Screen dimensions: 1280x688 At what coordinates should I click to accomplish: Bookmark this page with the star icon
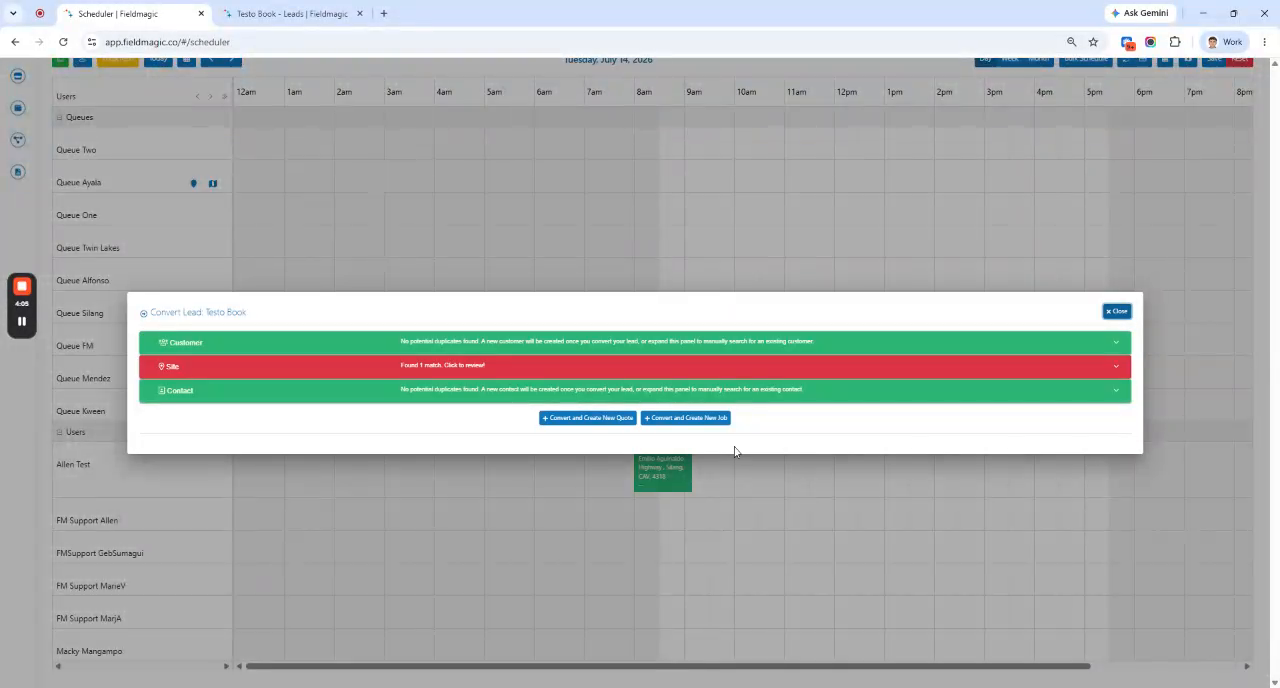[1093, 42]
